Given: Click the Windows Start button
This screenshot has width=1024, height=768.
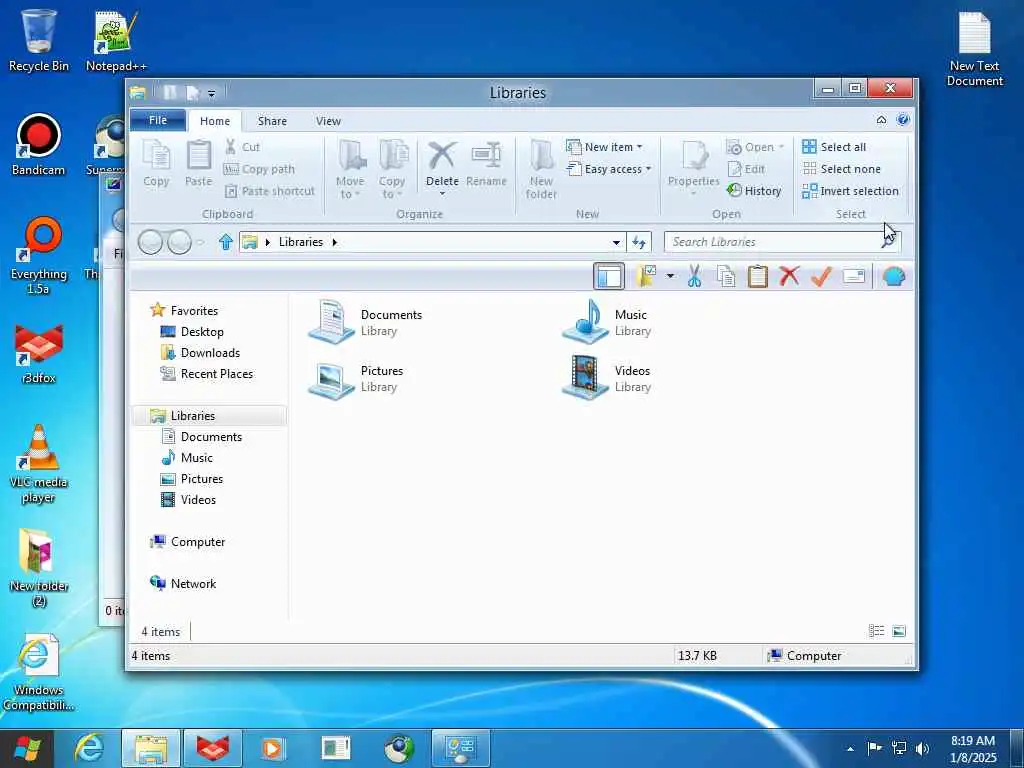Looking at the screenshot, I should 27,748.
